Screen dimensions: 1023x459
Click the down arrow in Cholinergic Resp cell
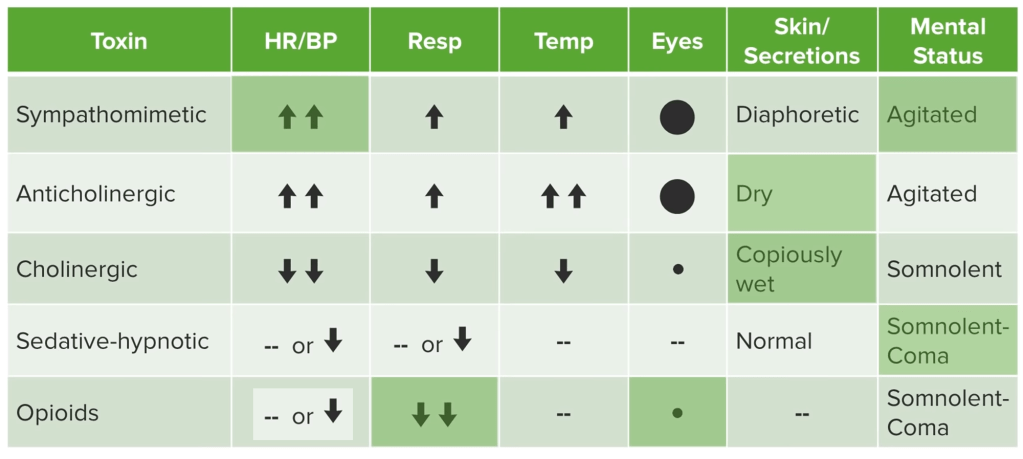(434, 271)
